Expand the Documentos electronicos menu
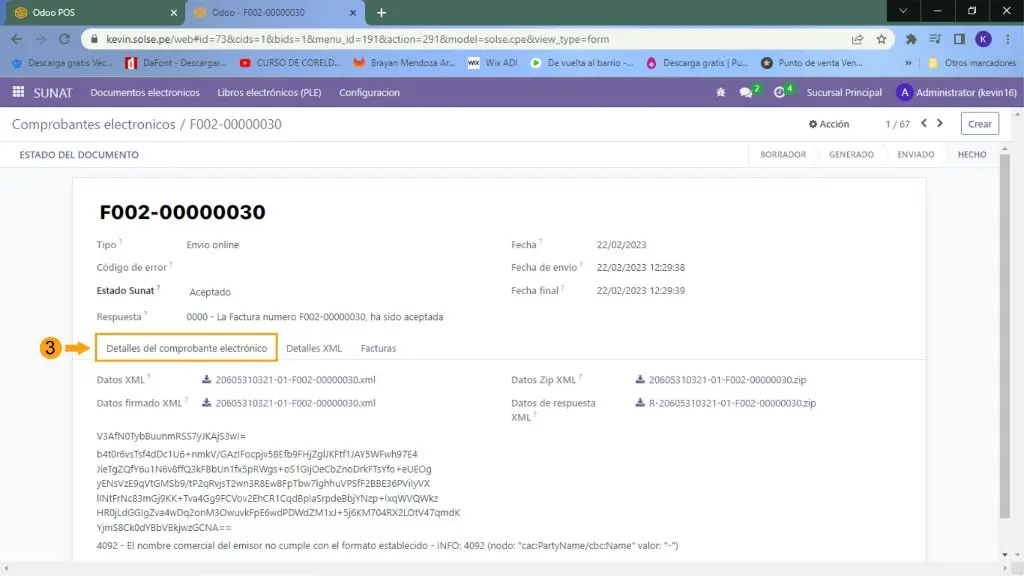 point(145,93)
